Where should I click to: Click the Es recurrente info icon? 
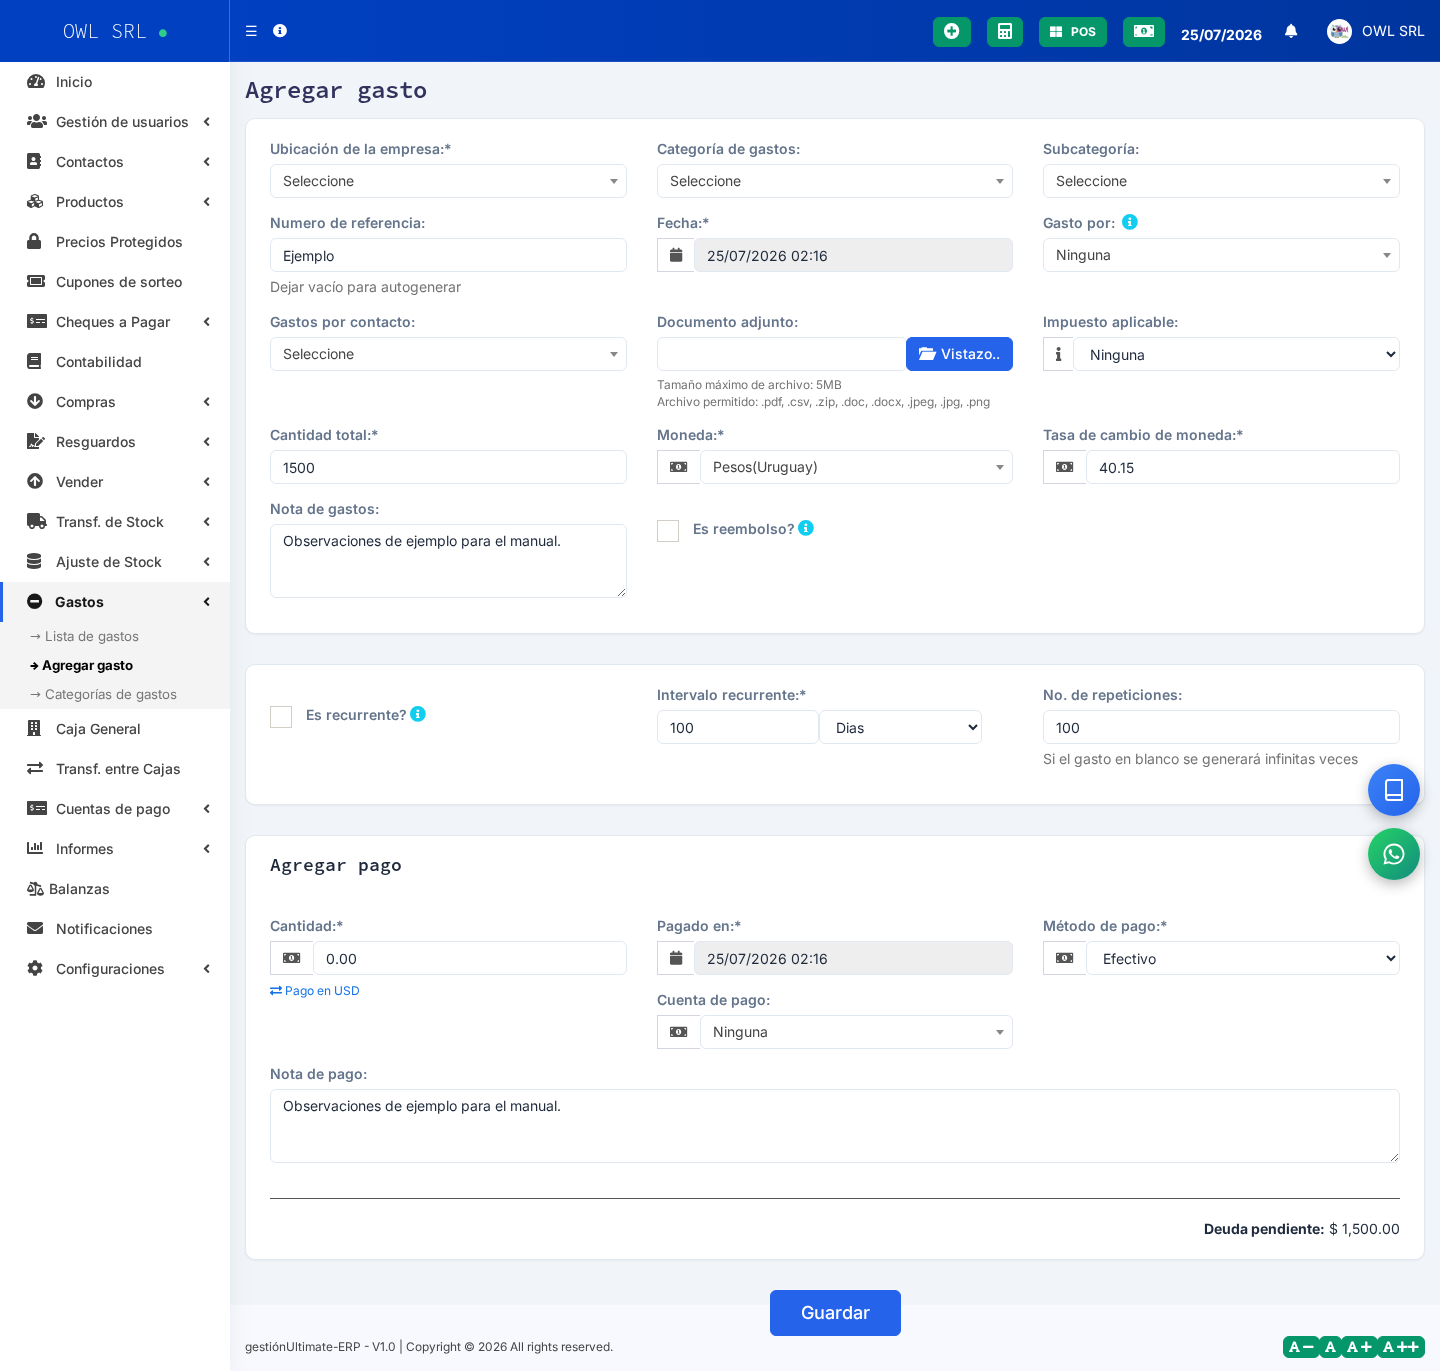(418, 714)
